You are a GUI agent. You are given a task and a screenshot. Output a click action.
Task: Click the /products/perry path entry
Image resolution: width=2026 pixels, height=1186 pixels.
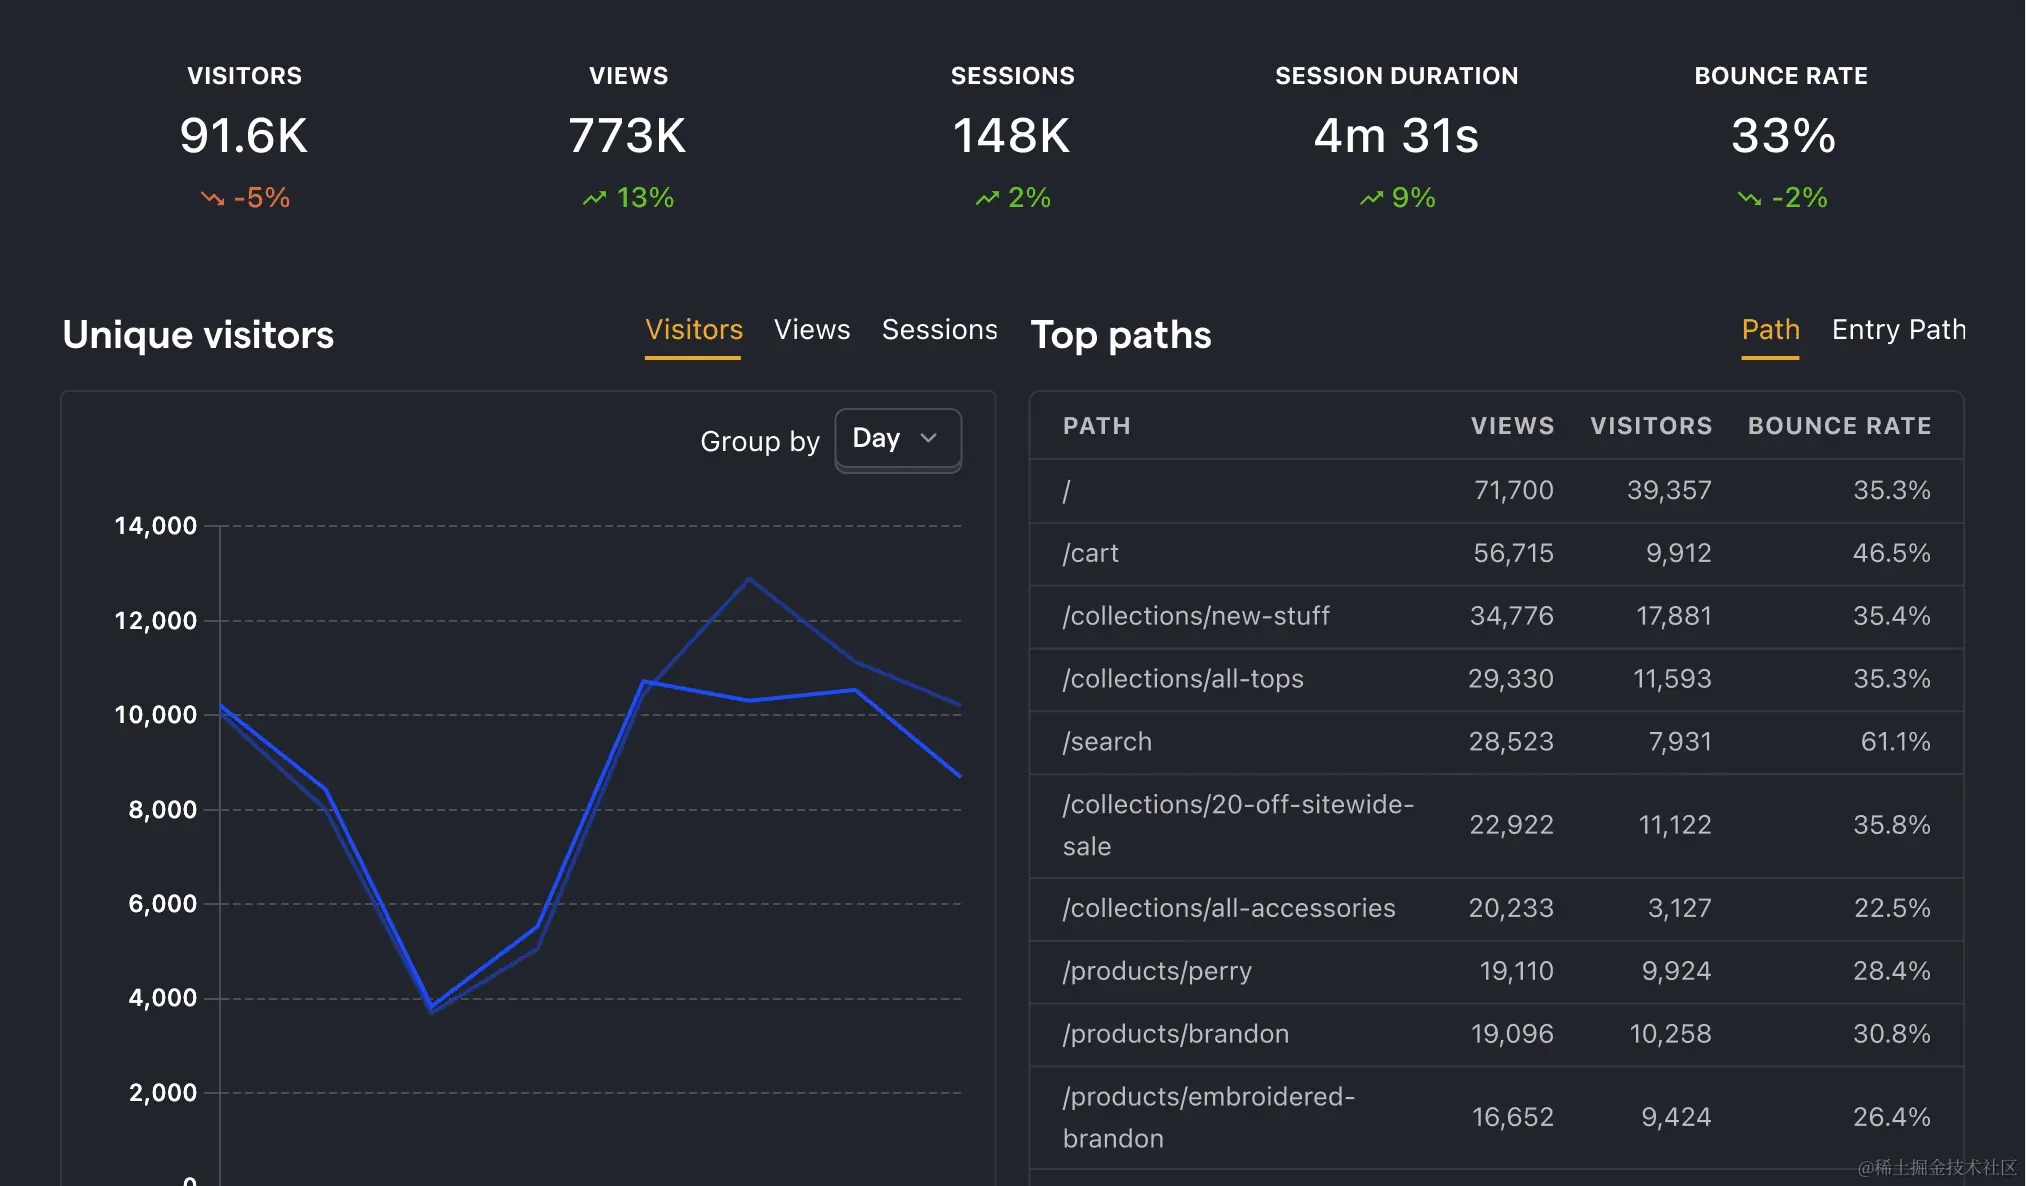pos(1157,971)
